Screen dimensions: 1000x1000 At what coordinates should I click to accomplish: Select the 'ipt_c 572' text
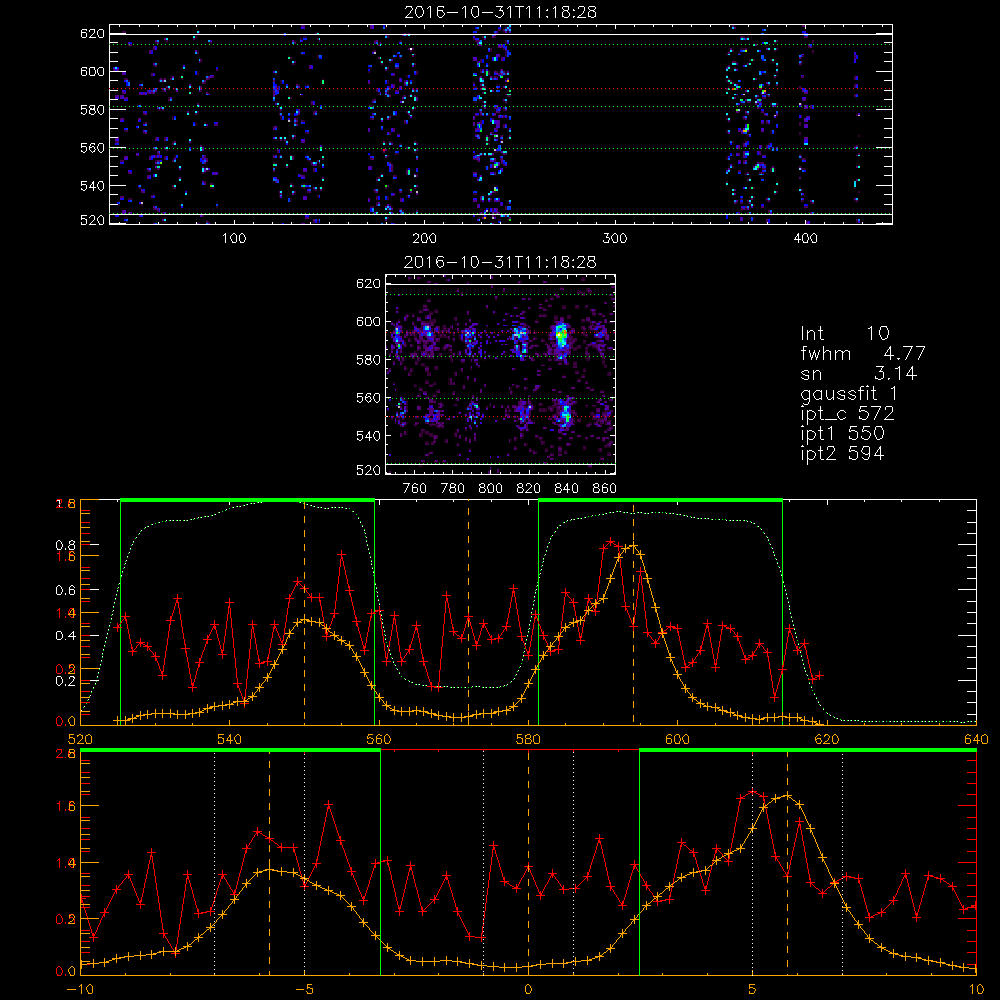click(x=848, y=413)
